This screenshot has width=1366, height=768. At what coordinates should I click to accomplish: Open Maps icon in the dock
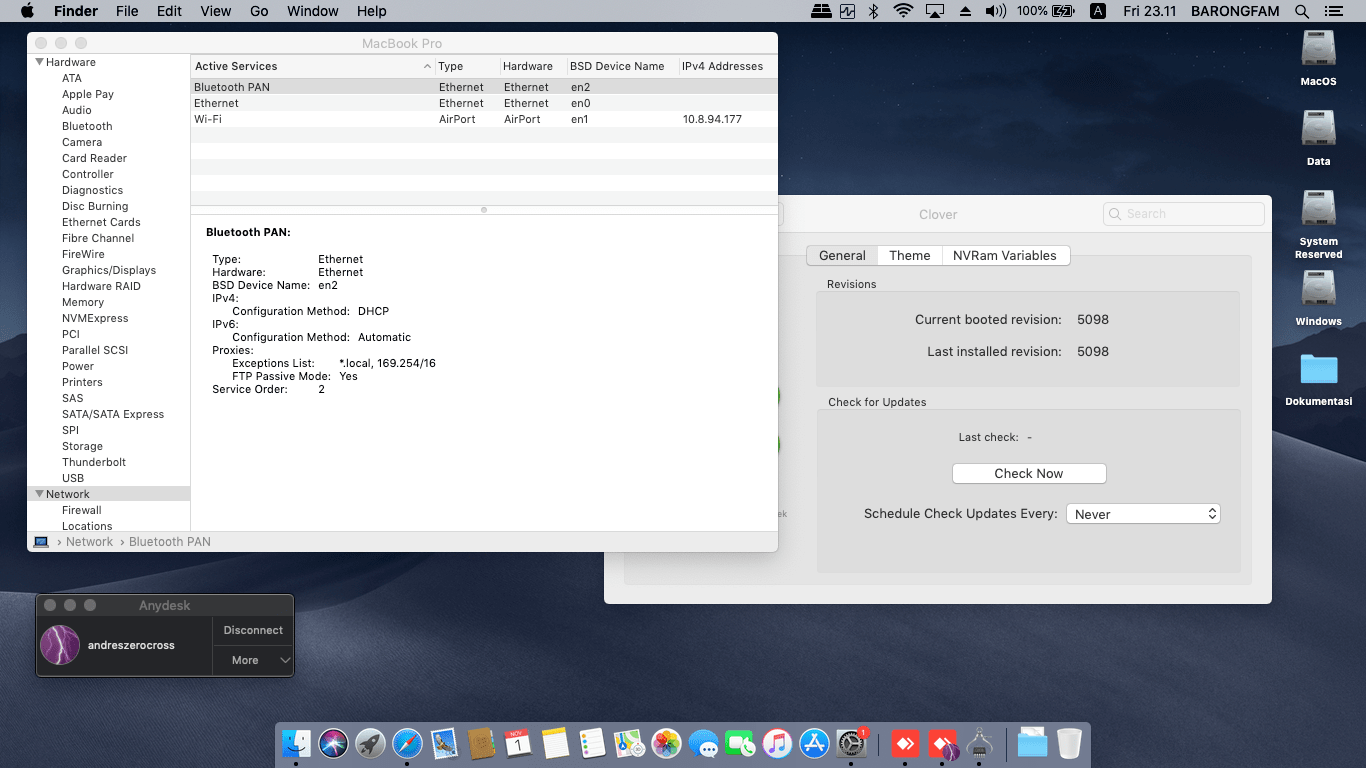pos(629,743)
